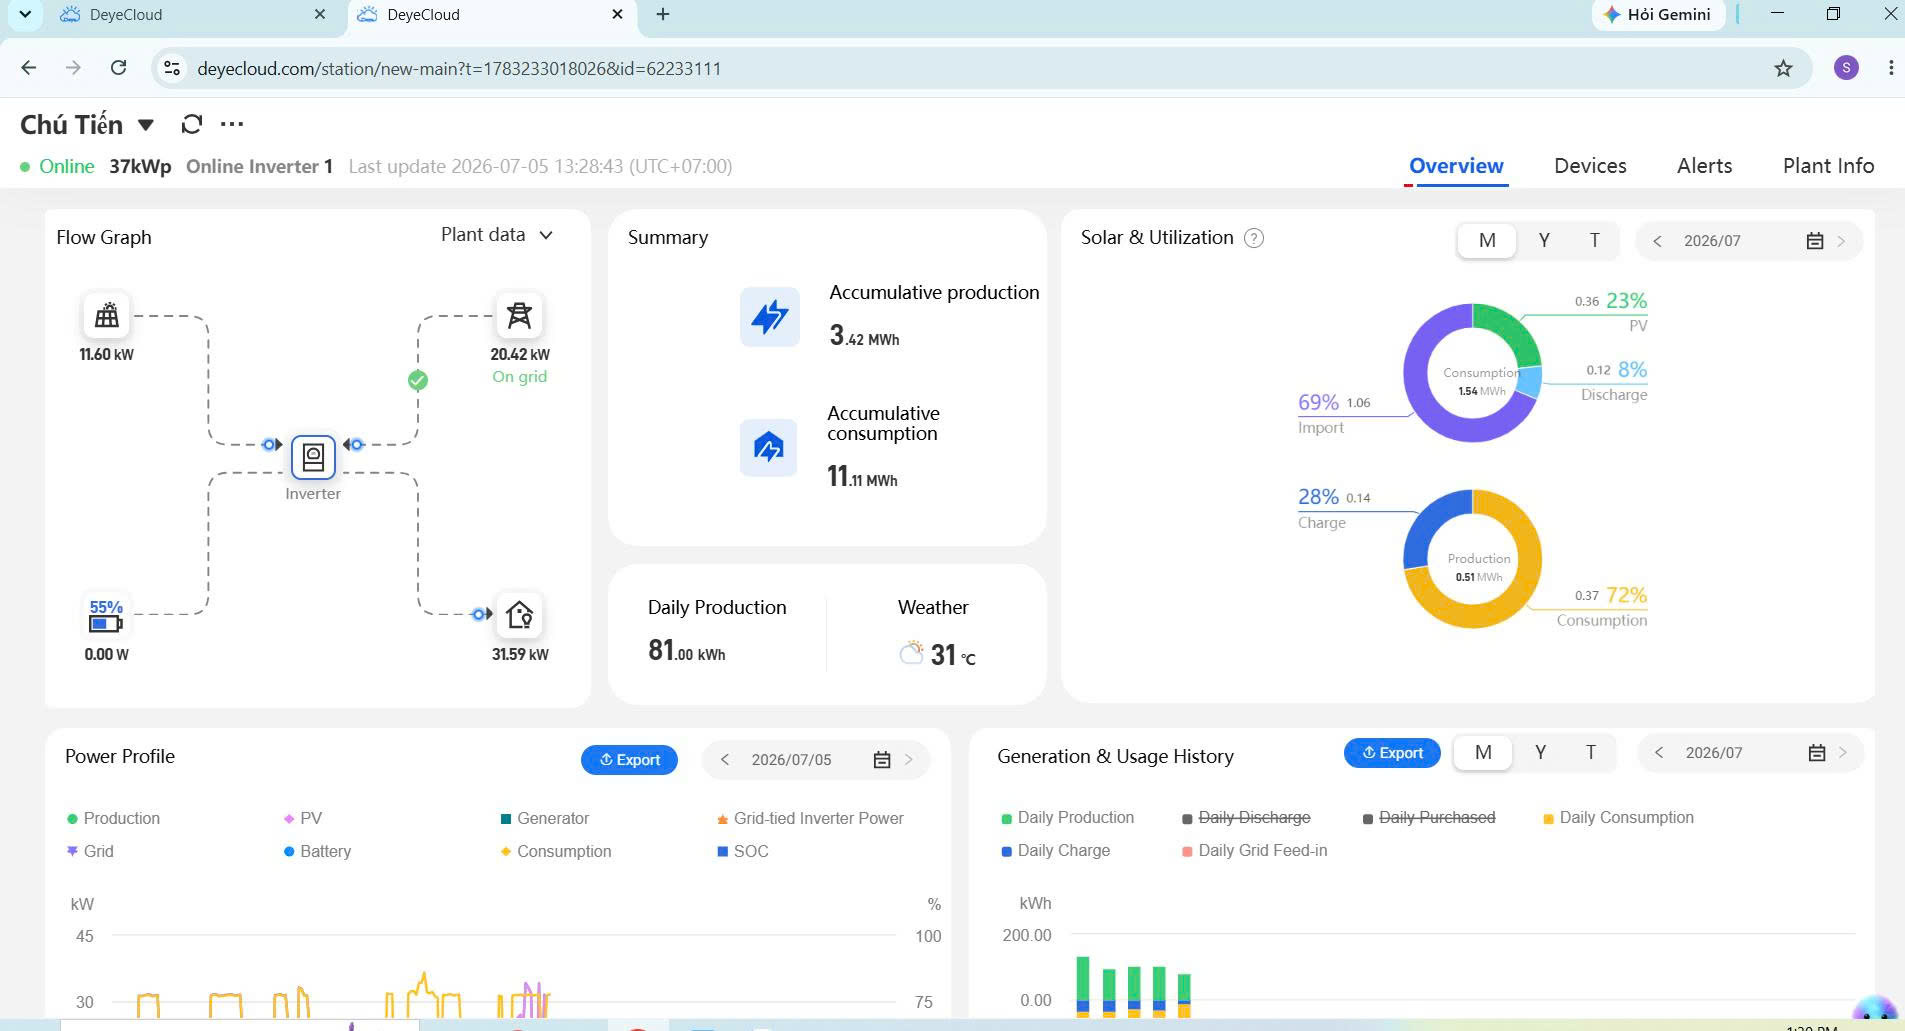Open the three-dot more options menu
Image resolution: width=1905 pixels, height=1031 pixels.
pyautogui.click(x=232, y=124)
